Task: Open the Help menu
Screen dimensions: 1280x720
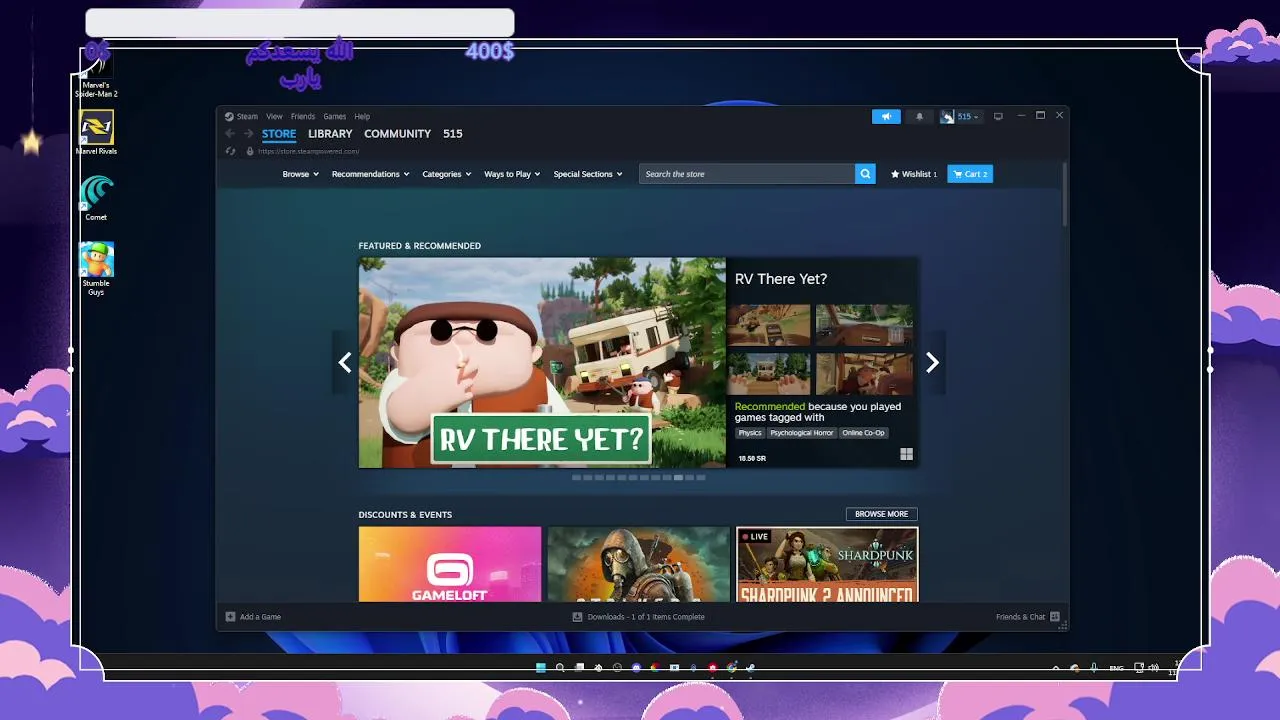Action: point(362,117)
